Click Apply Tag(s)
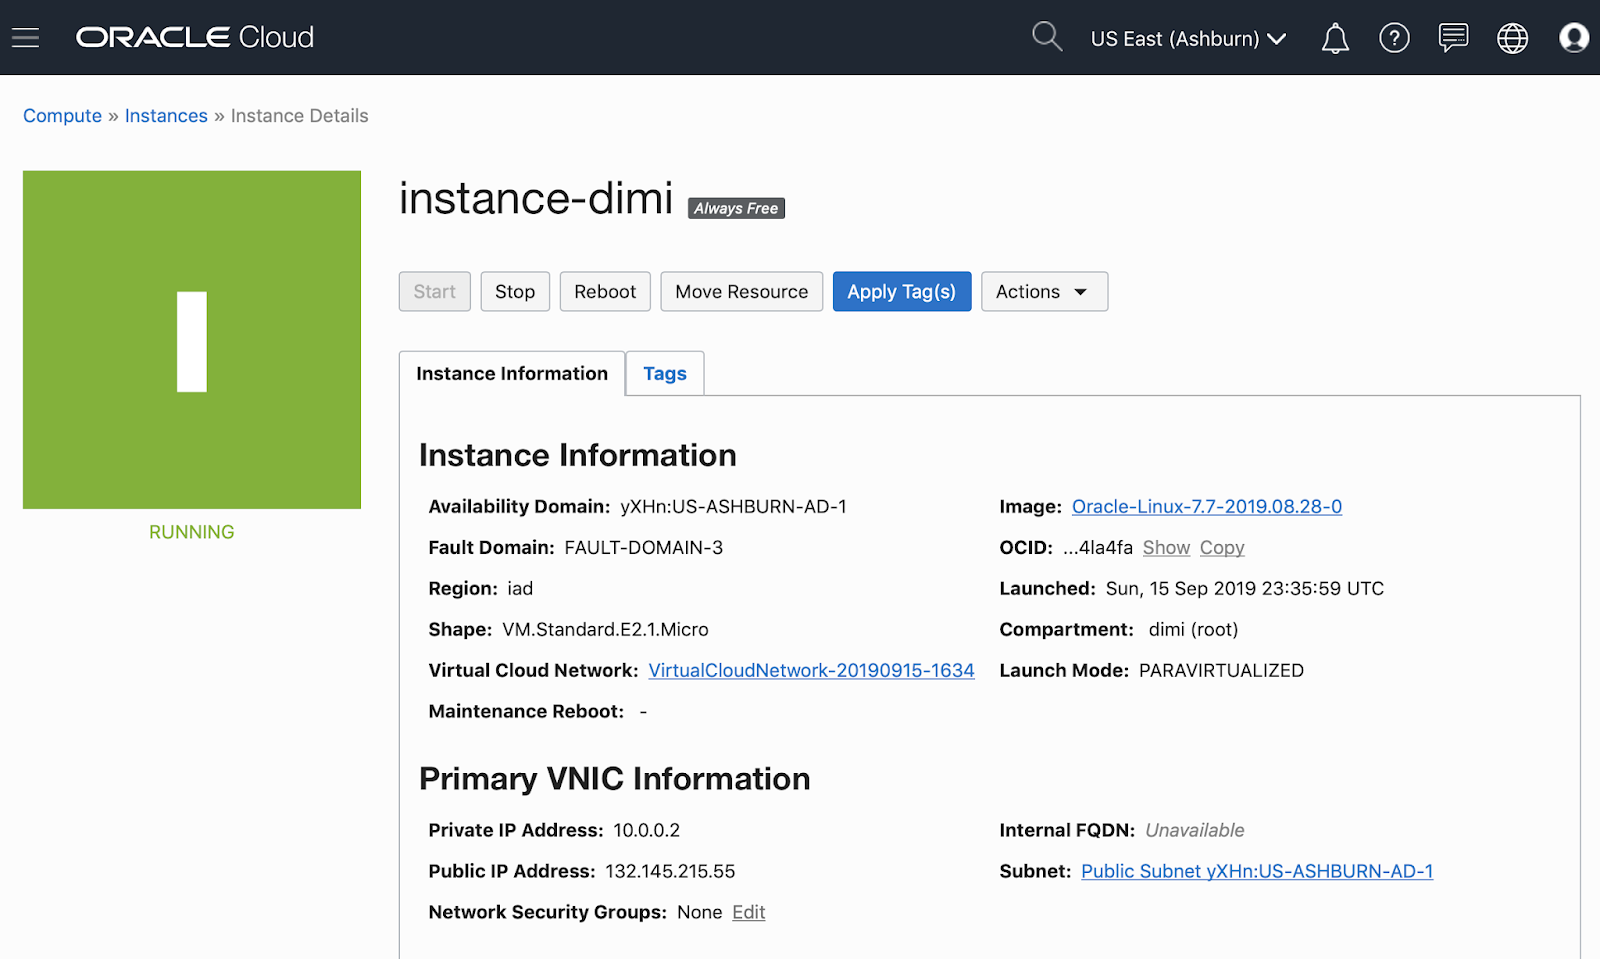The image size is (1600, 959). (x=901, y=291)
